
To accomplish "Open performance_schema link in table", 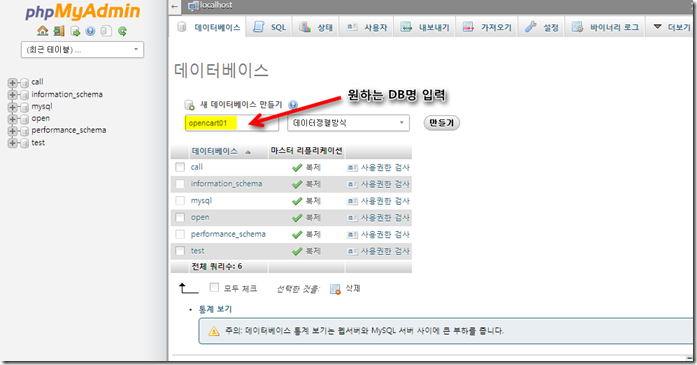I will tap(228, 234).
